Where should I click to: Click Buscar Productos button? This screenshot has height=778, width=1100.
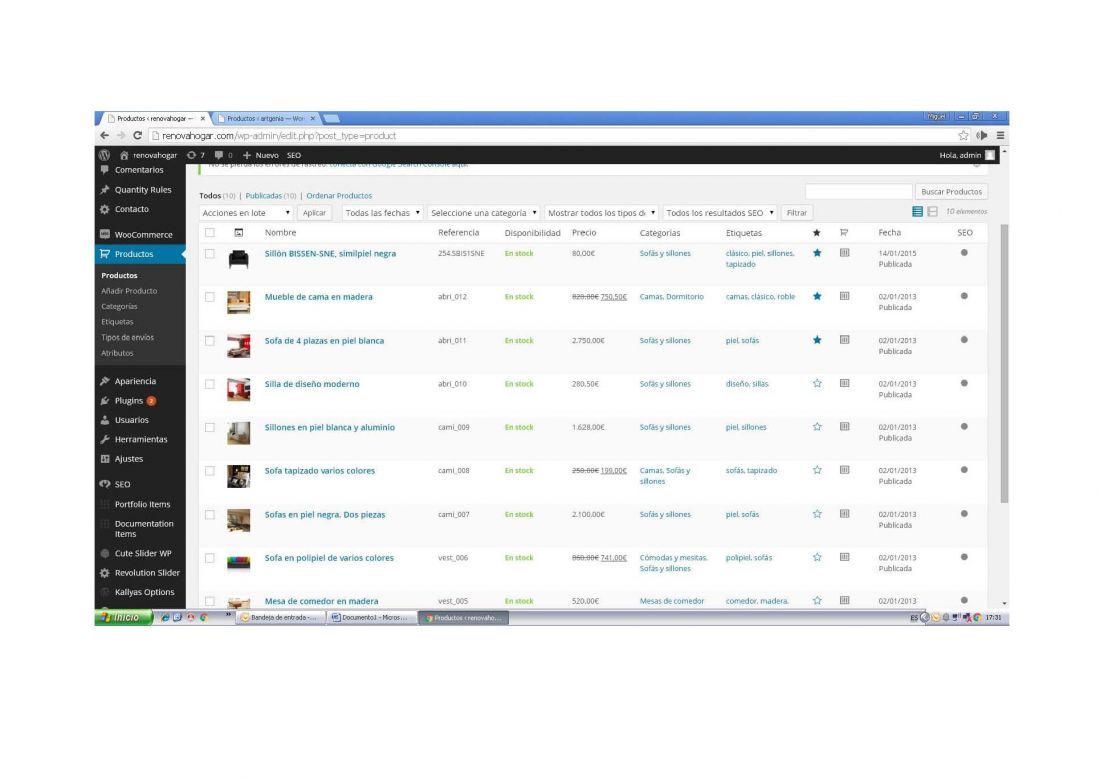[x=951, y=192]
